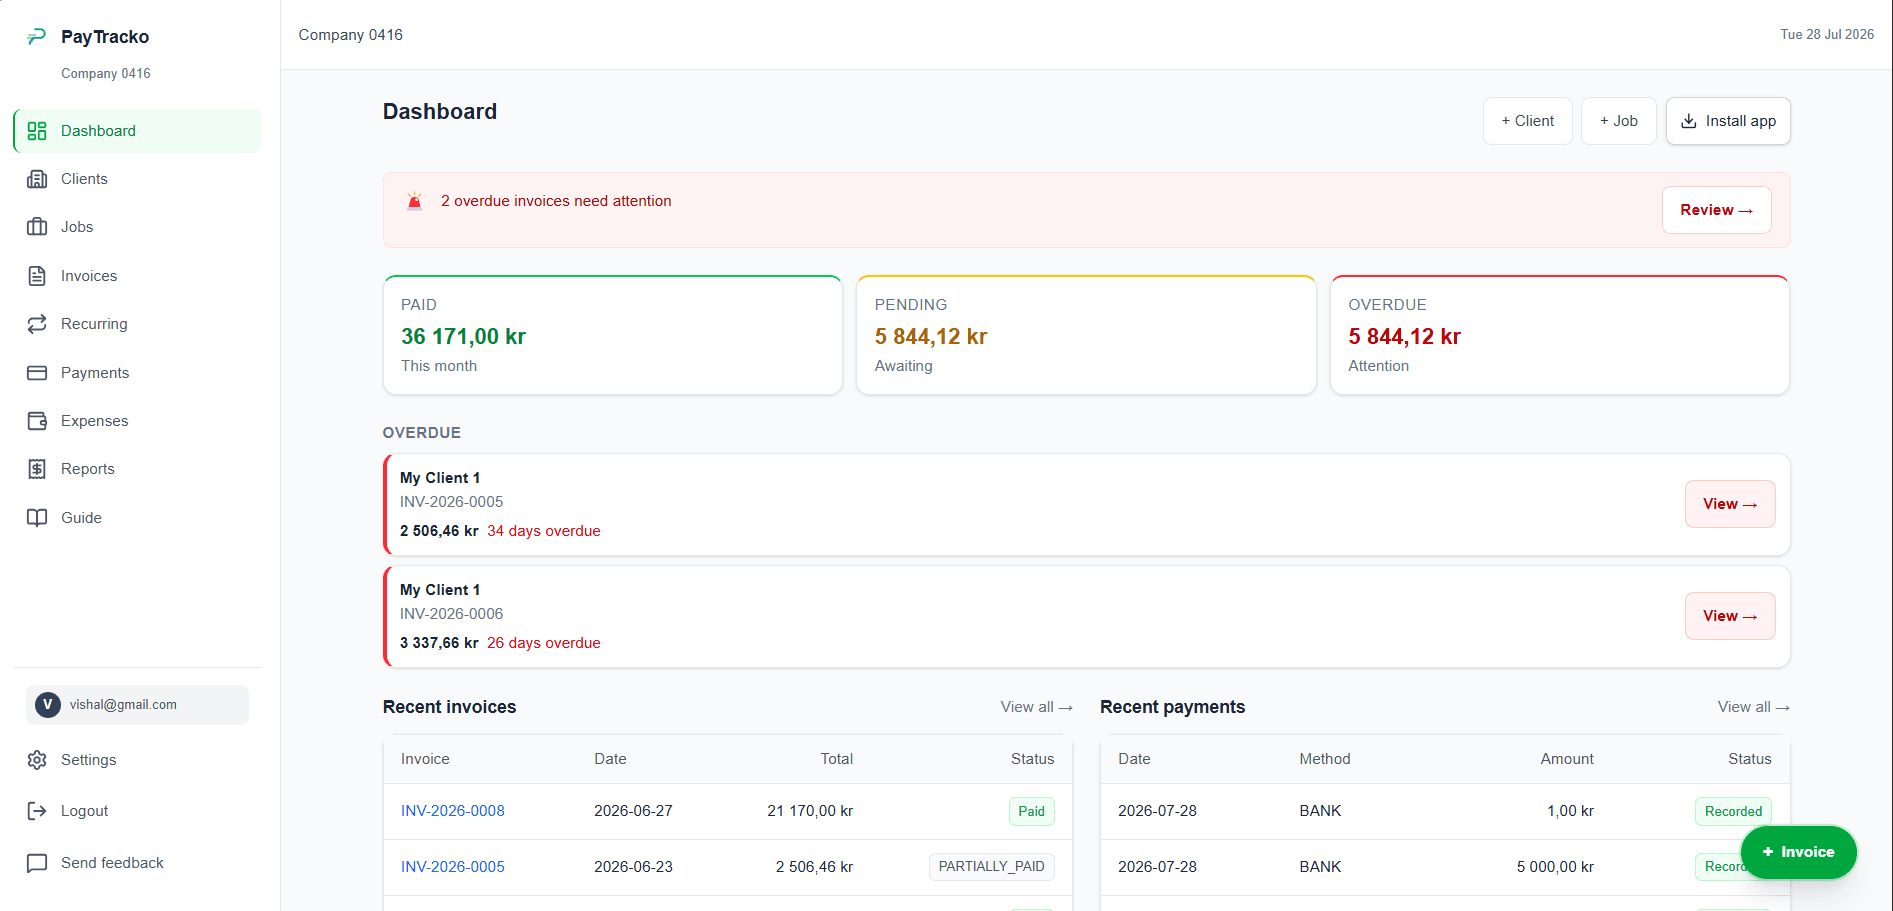Open INV-2026-0008 invoice link
1893x911 pixels.
[x=453, y=811]
